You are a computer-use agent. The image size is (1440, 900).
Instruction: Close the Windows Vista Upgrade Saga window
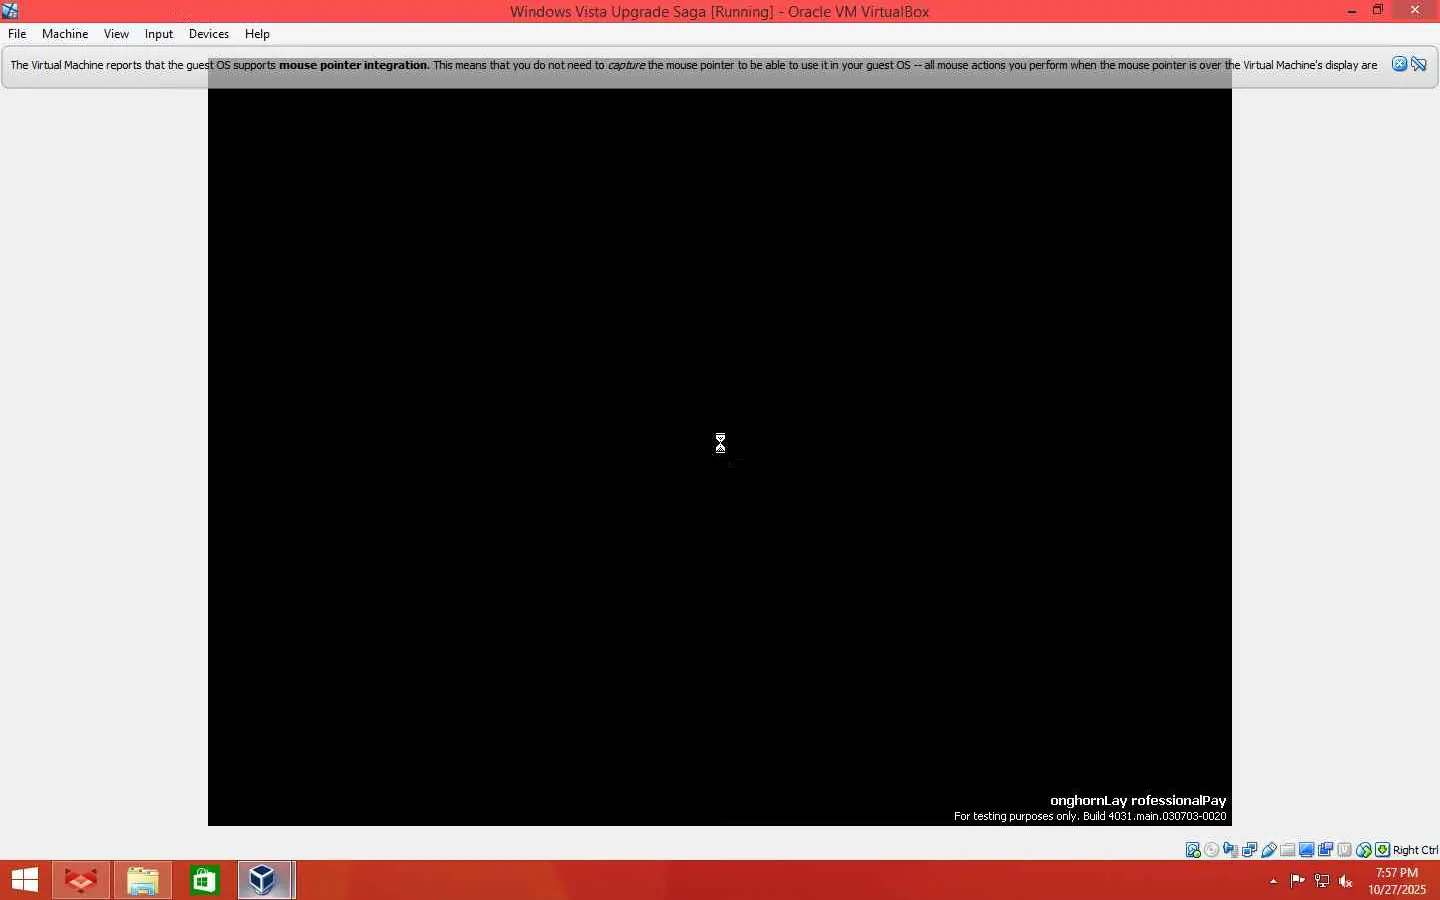coord(1415,11)
